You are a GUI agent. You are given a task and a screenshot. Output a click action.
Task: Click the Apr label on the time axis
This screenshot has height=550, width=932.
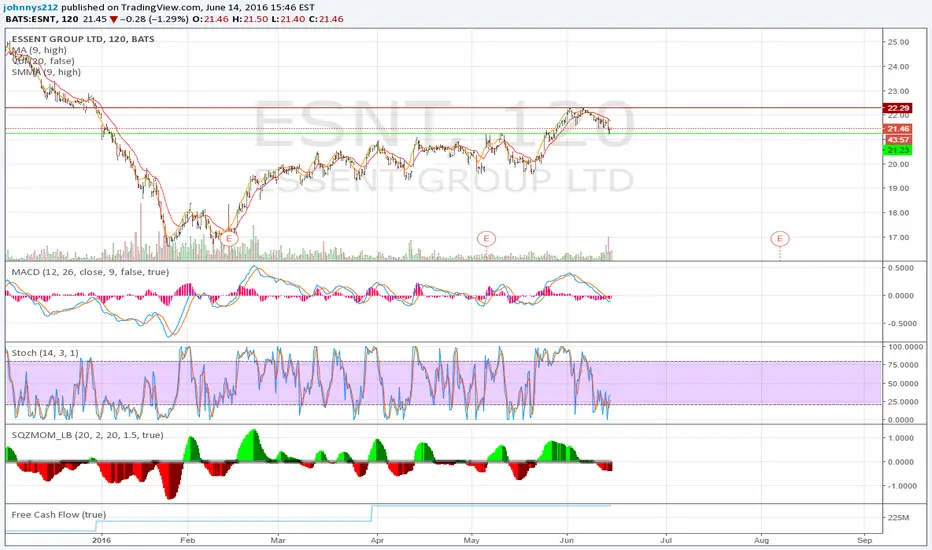coord(376,540)
